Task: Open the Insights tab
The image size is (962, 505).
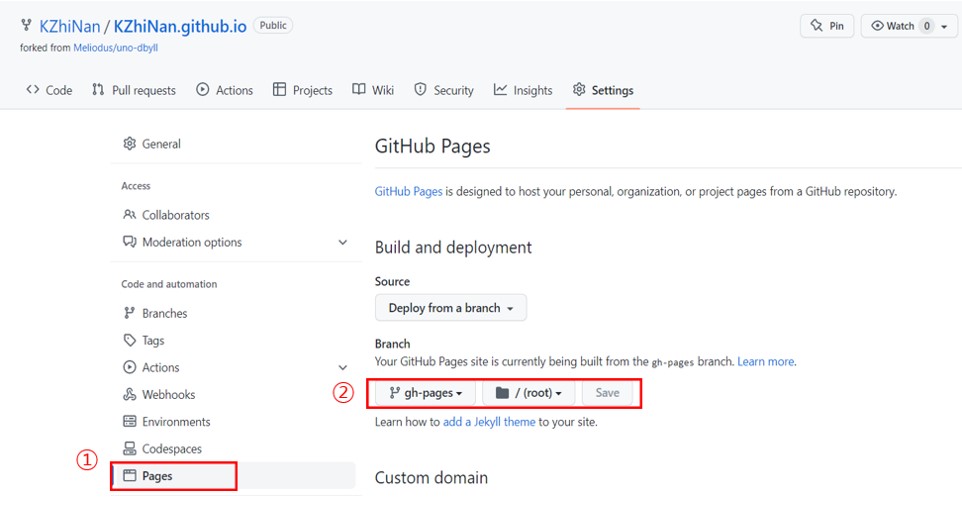Action: pos(523,90)
